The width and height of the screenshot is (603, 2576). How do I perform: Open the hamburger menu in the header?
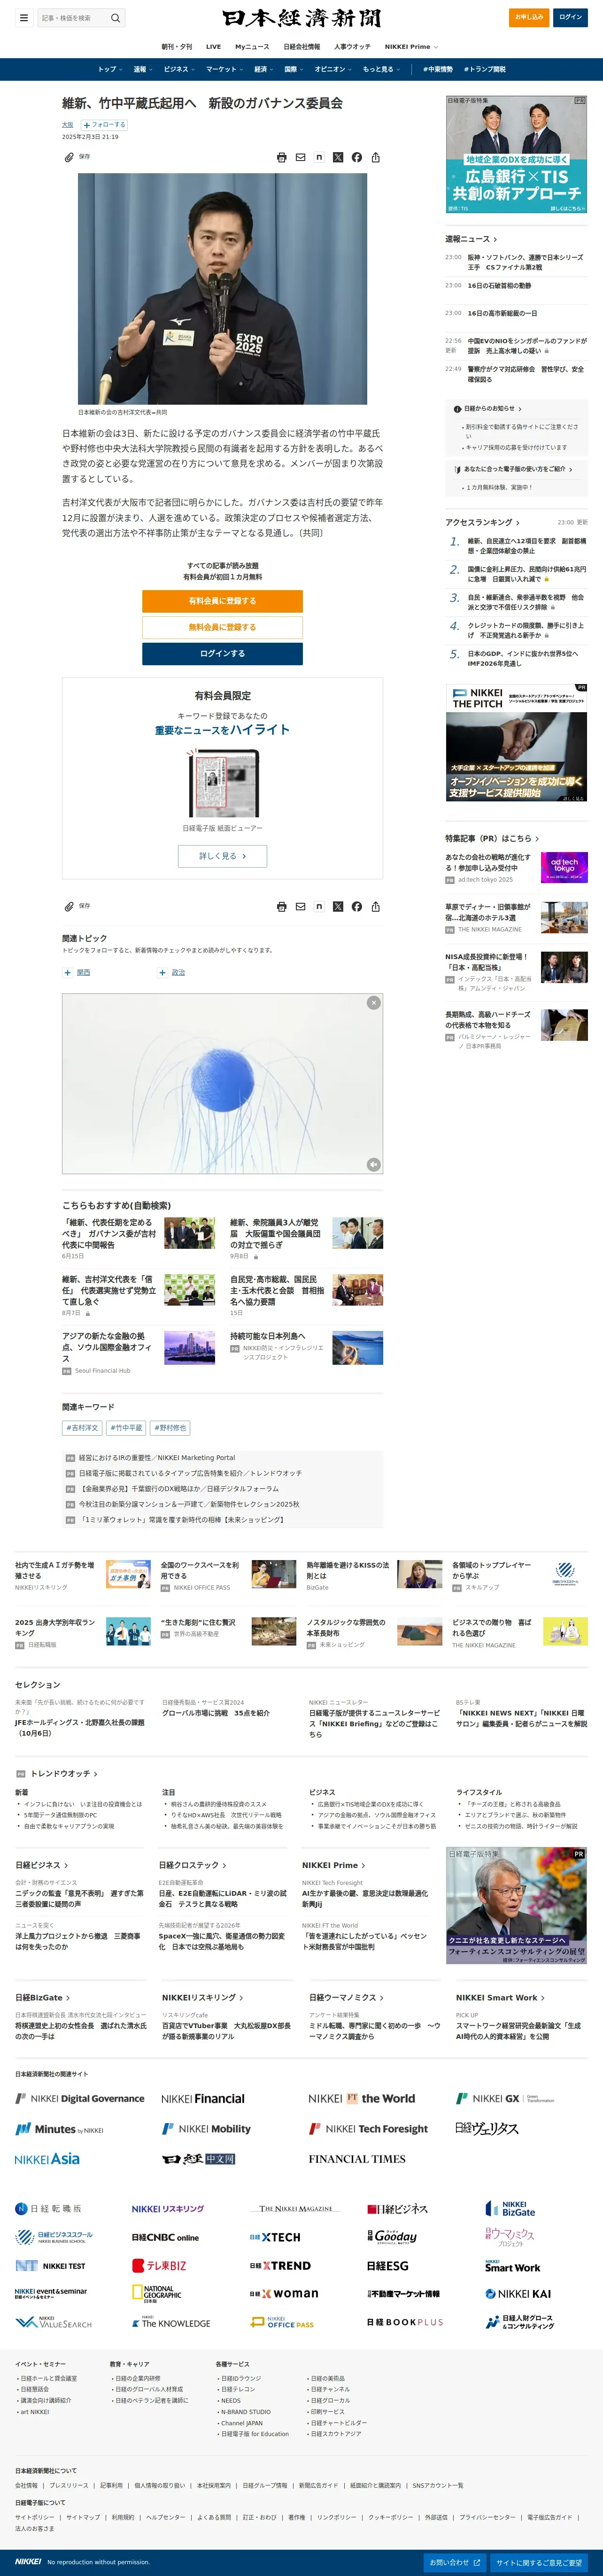click(24, 17)
